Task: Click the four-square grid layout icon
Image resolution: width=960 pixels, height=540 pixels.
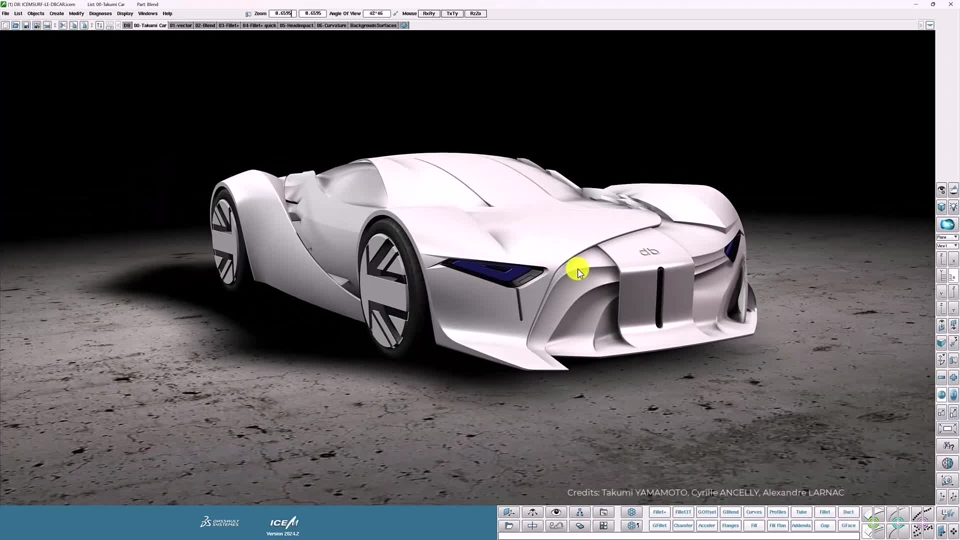Action: (604, 525)
